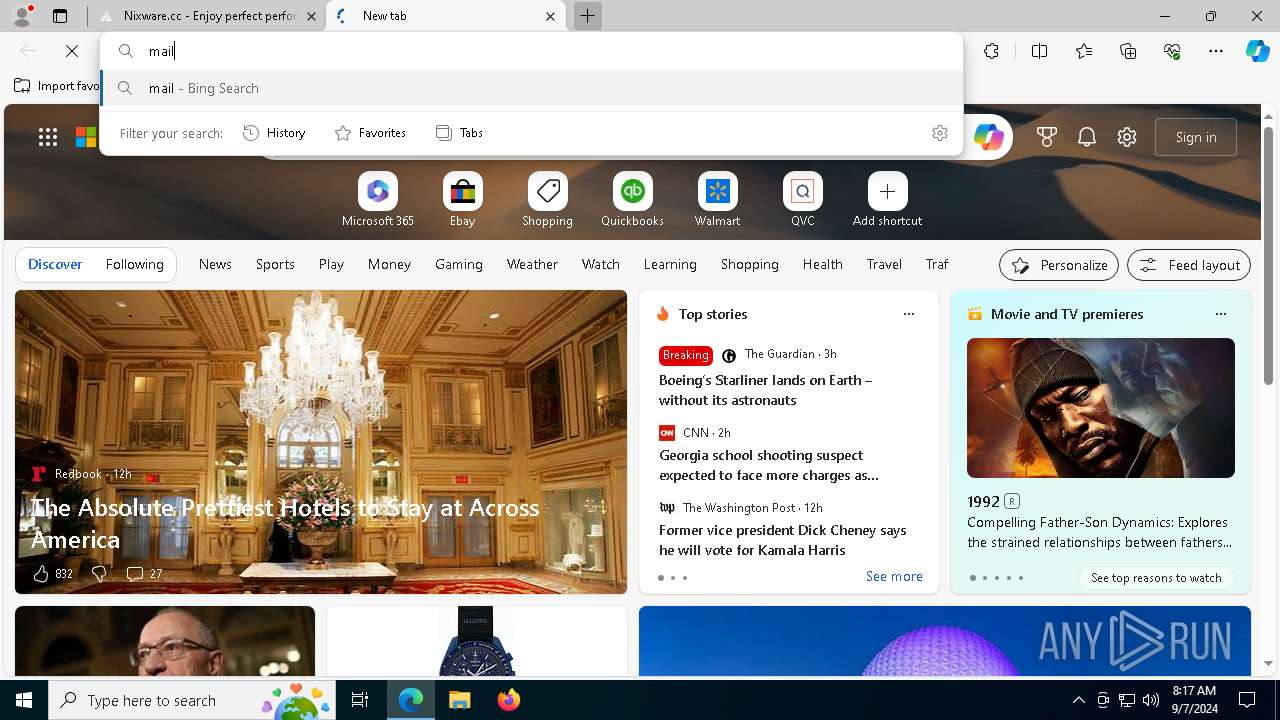Dislike the Prettiest Hotels article

(99, 574)
